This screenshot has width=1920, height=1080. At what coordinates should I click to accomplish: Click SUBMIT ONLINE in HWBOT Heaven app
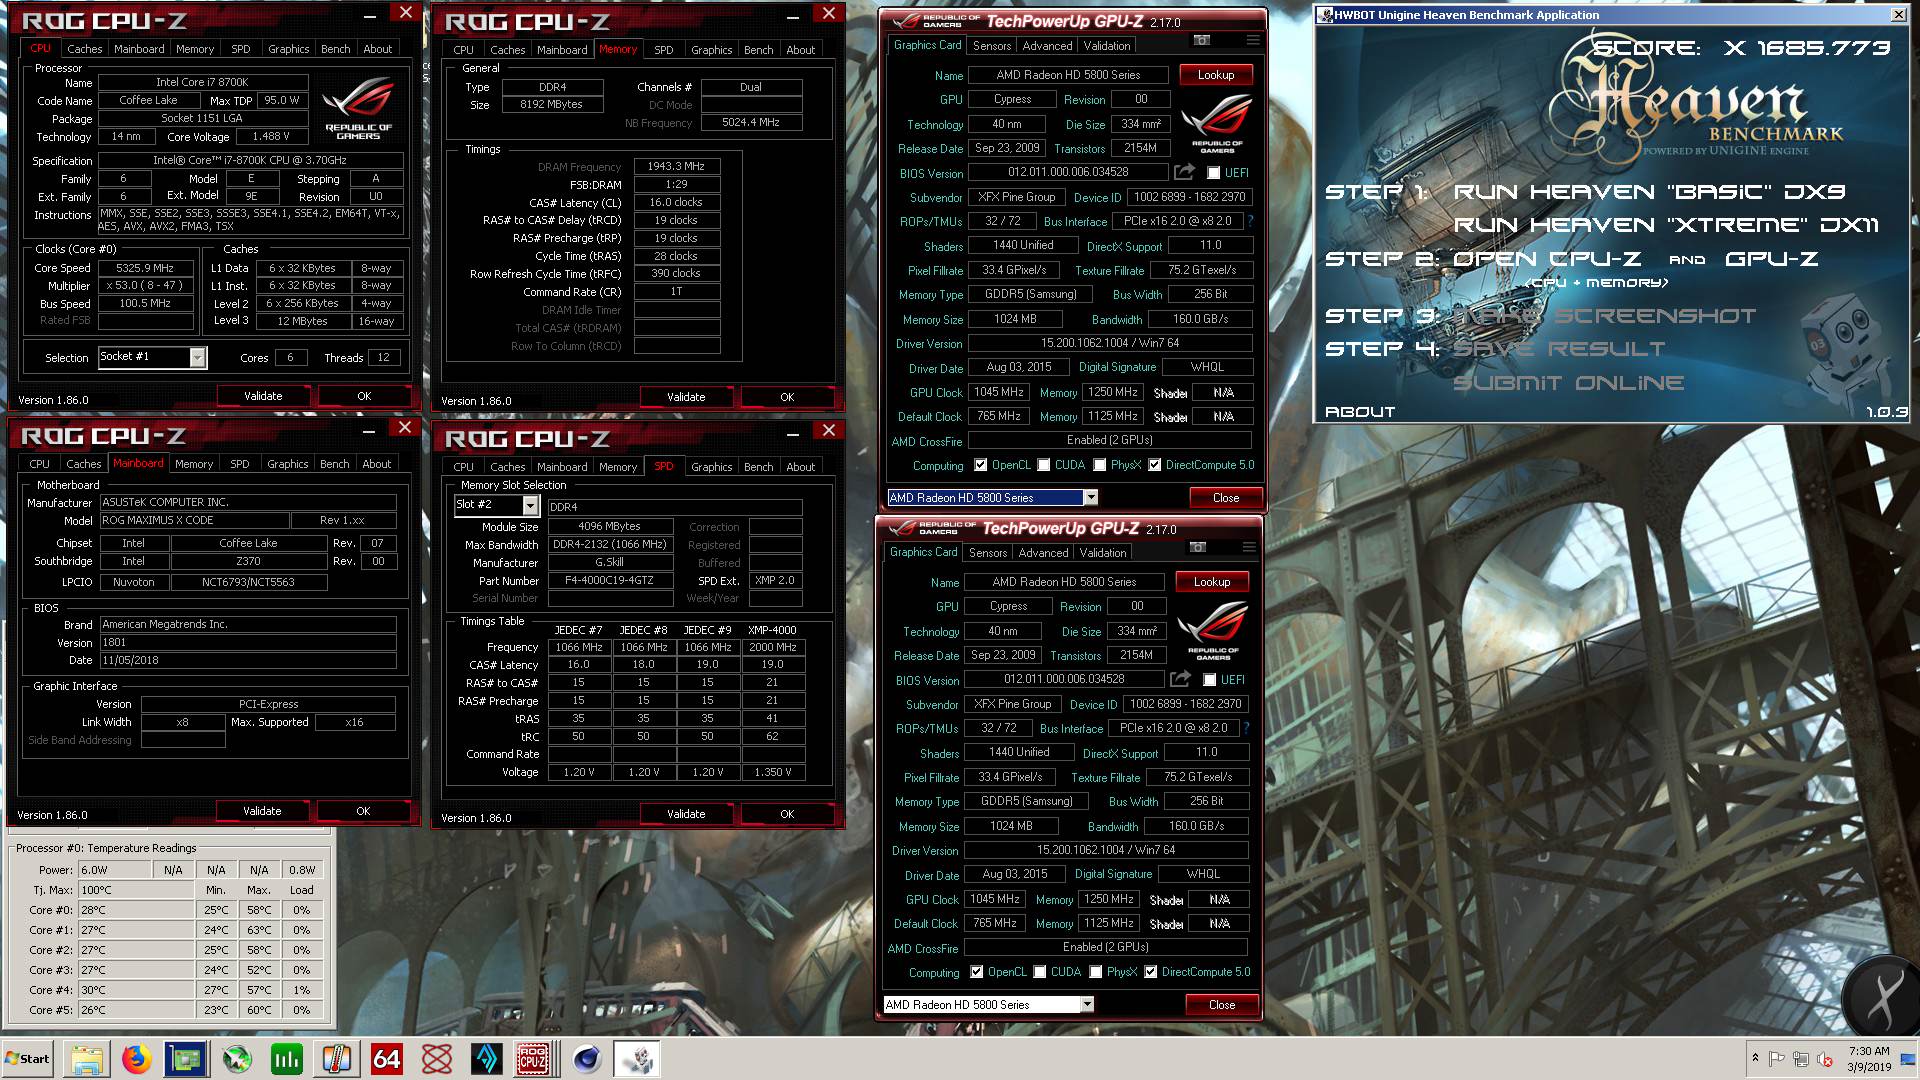coord(1568,383)
